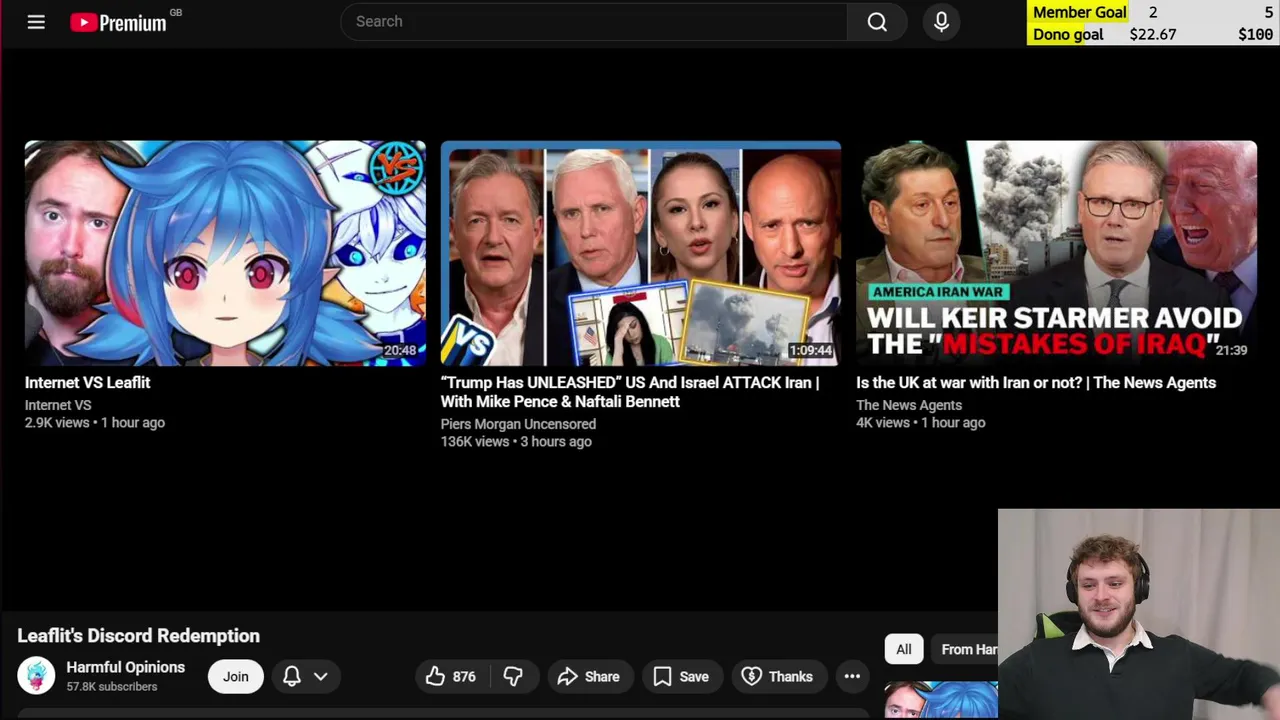
Task: Open Piers Morgan Uncensored channel link
Action: click(x=518, y=424)
